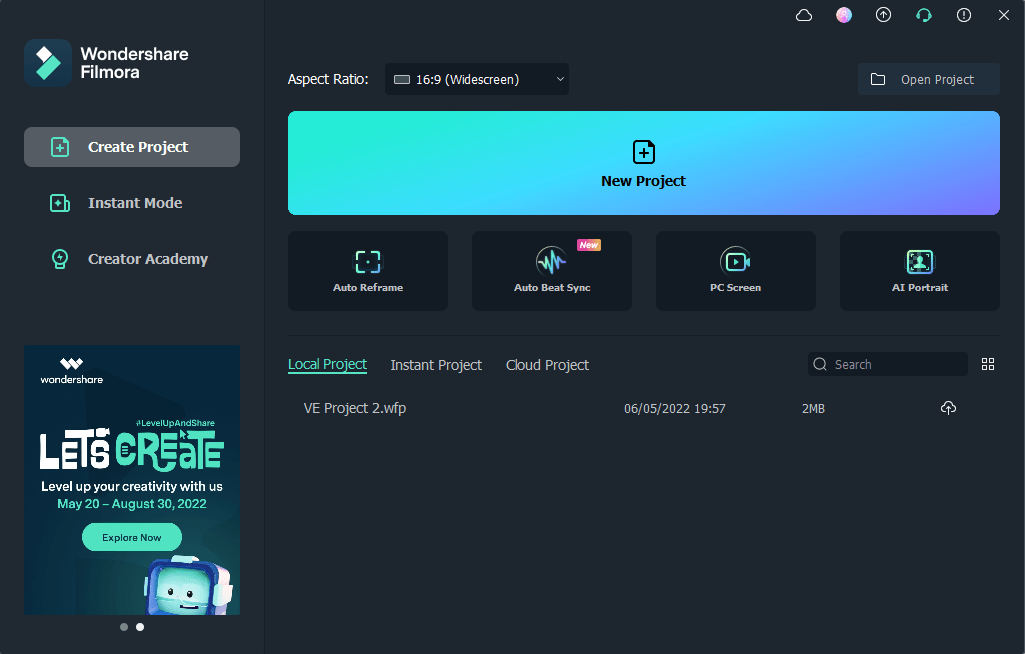This screenshot has width=1025, height=654.
Task: Click the colorful user account avatar
Action: 844,15
